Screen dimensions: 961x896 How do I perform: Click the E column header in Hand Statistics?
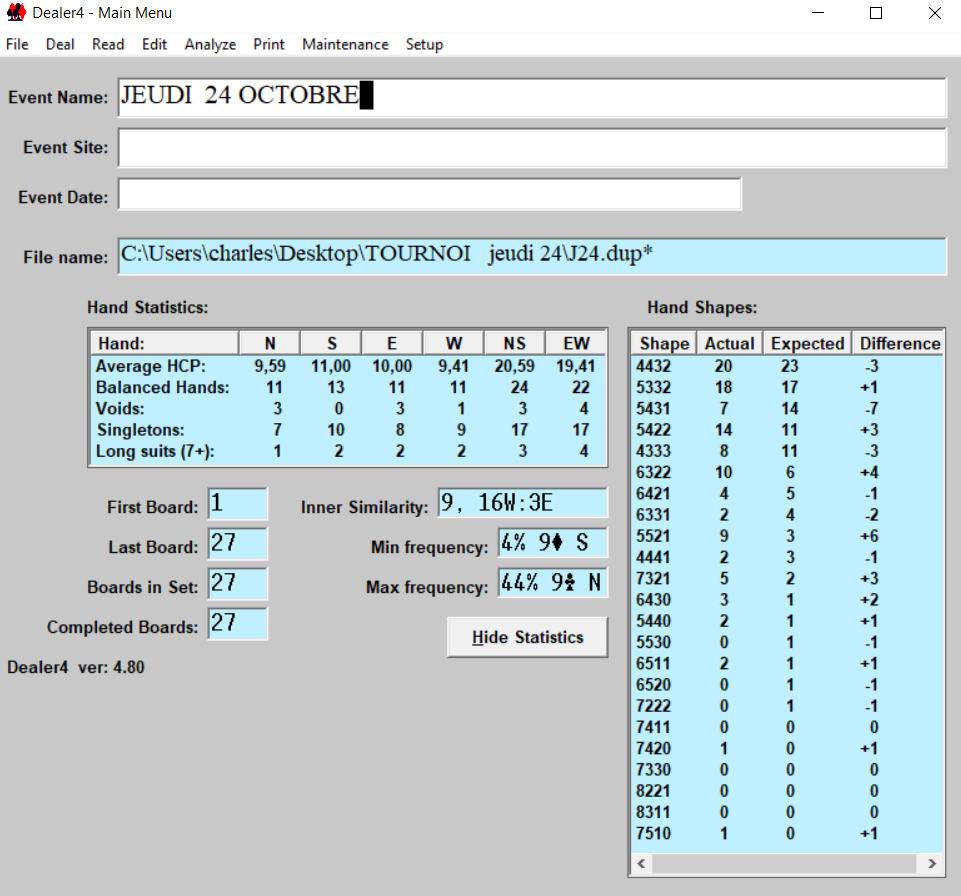click(x=392, y=343)
